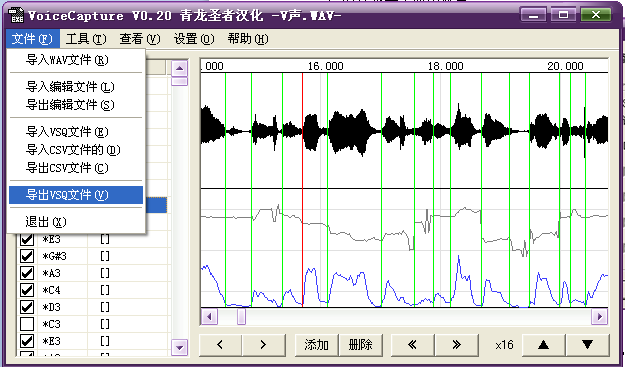Click the single right arrow navigation button

point(264,345)
